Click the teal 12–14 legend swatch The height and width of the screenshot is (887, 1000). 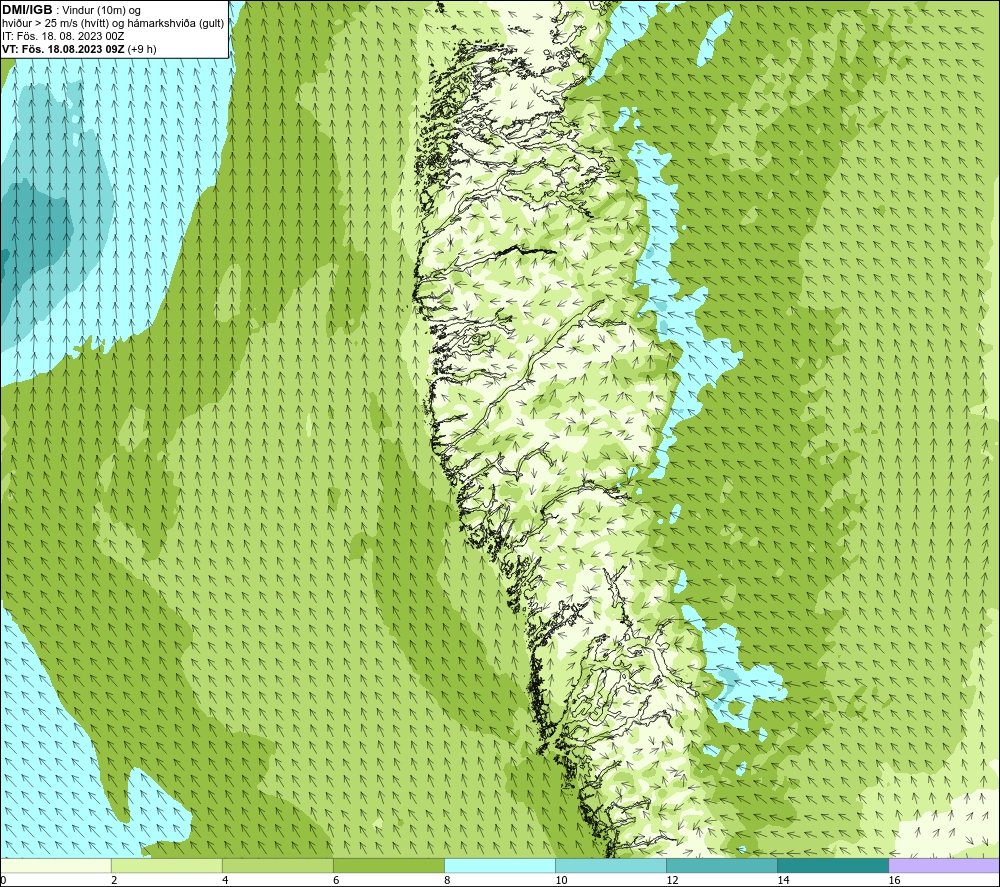coord(722,865)
